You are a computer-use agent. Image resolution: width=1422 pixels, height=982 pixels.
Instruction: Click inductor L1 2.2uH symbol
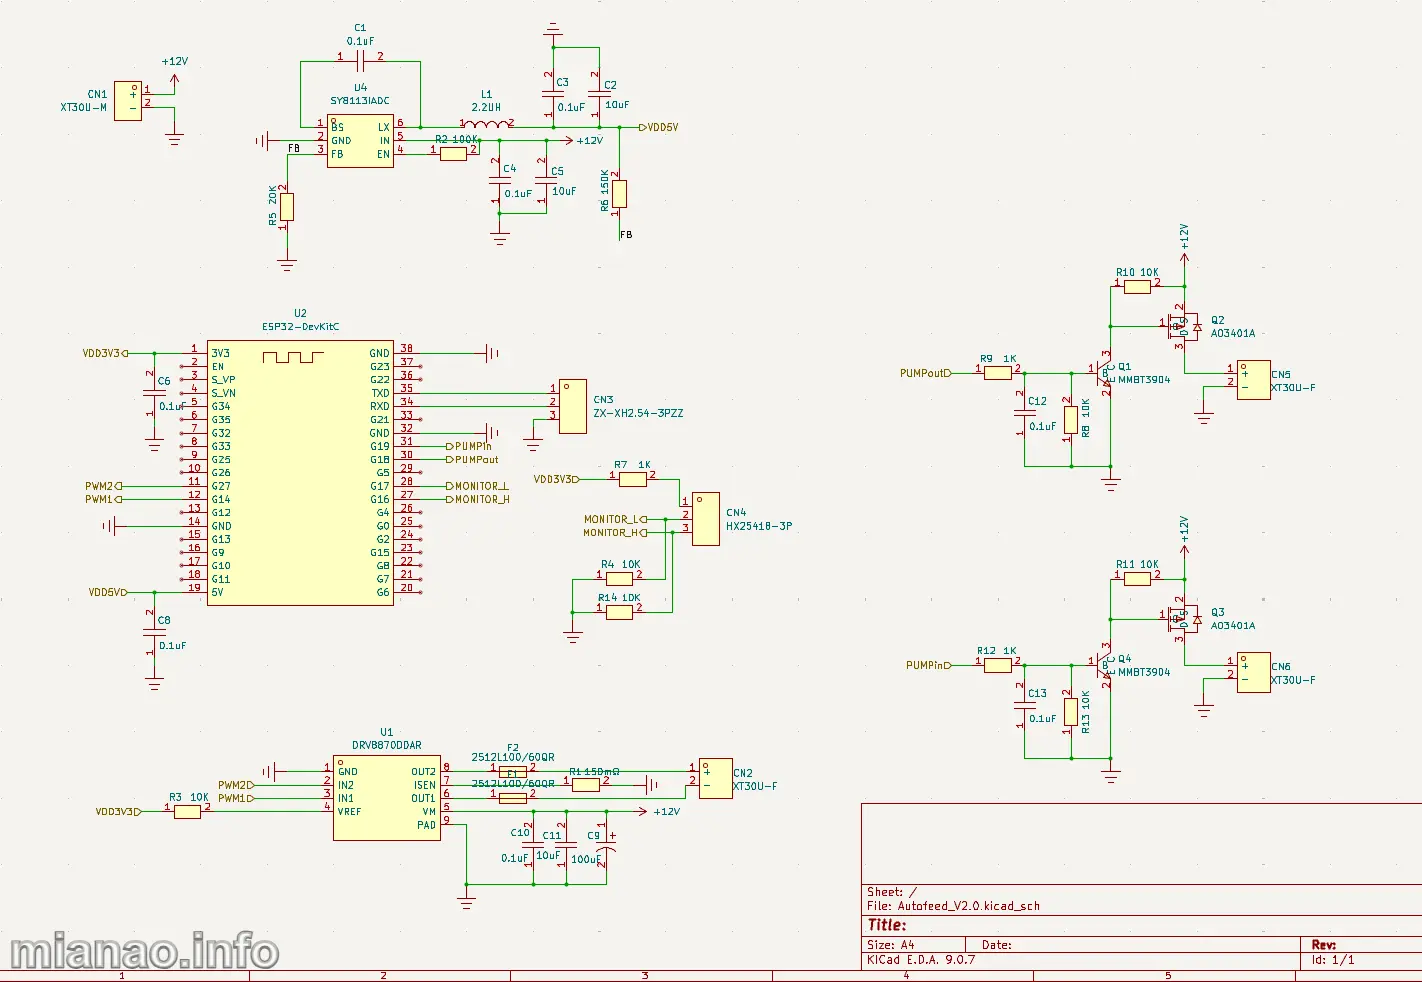[x=485, y=123]
